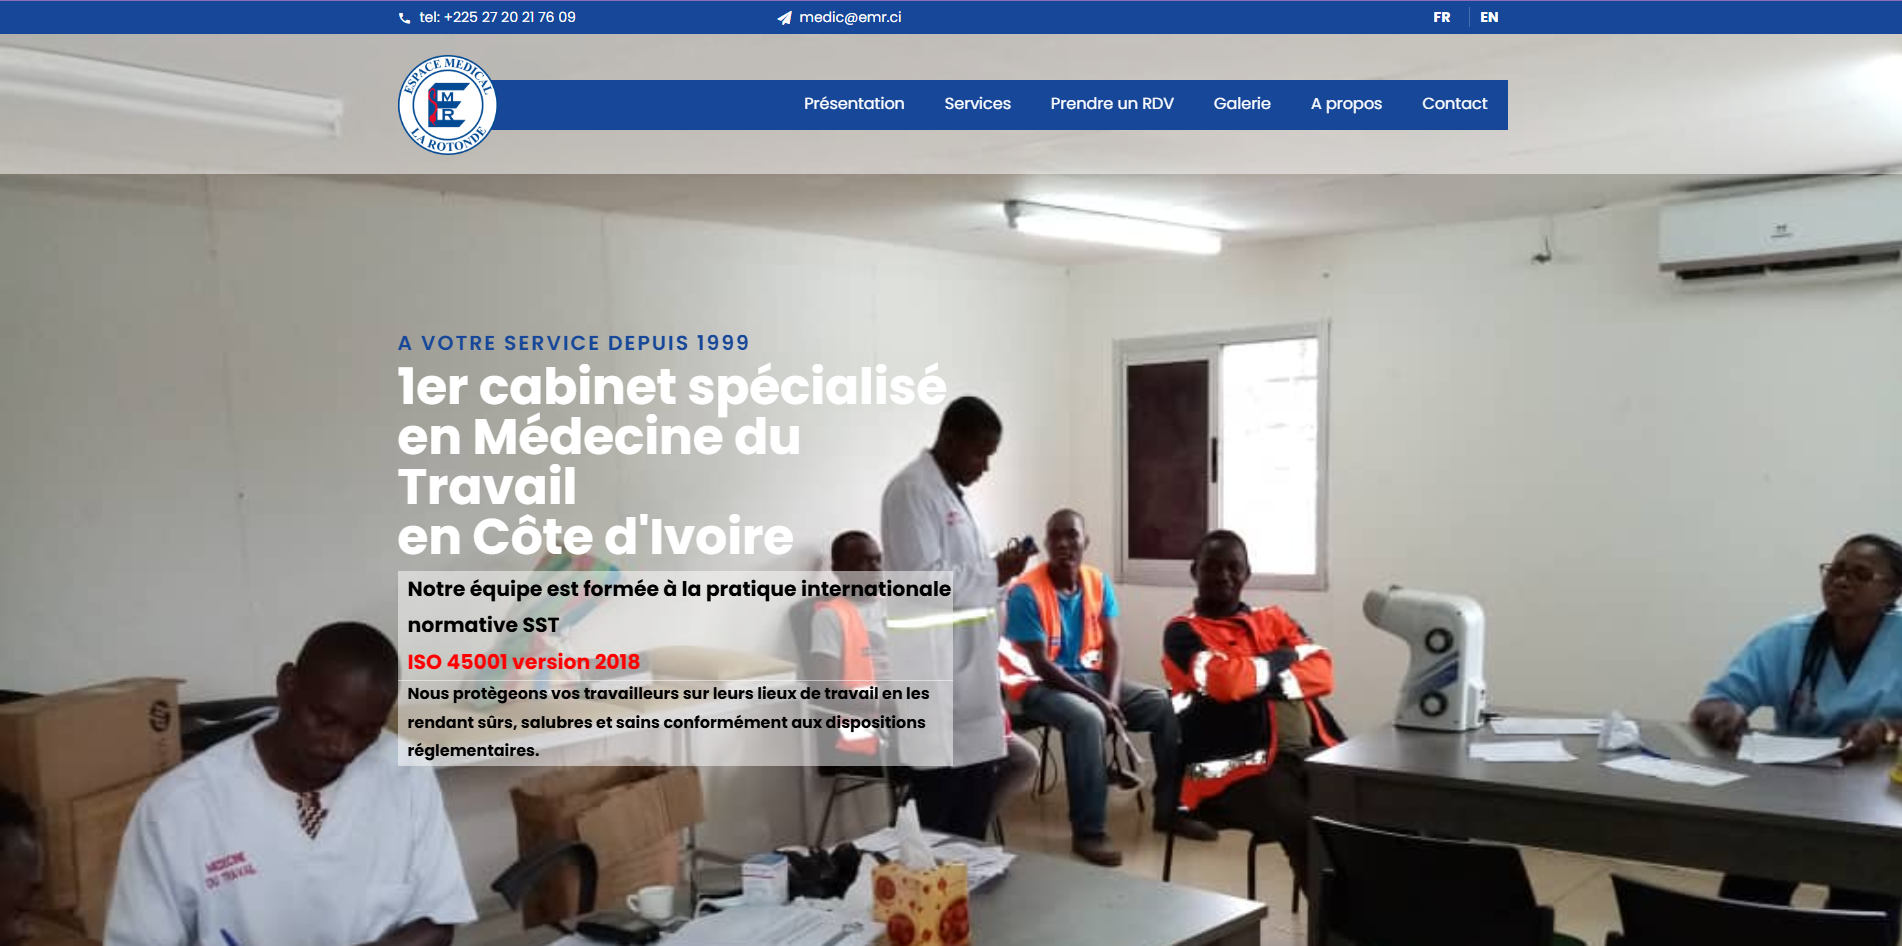The height and width of the screenshot is (946, 1902).
Task: Switch language to EN
Action: 1489,17
